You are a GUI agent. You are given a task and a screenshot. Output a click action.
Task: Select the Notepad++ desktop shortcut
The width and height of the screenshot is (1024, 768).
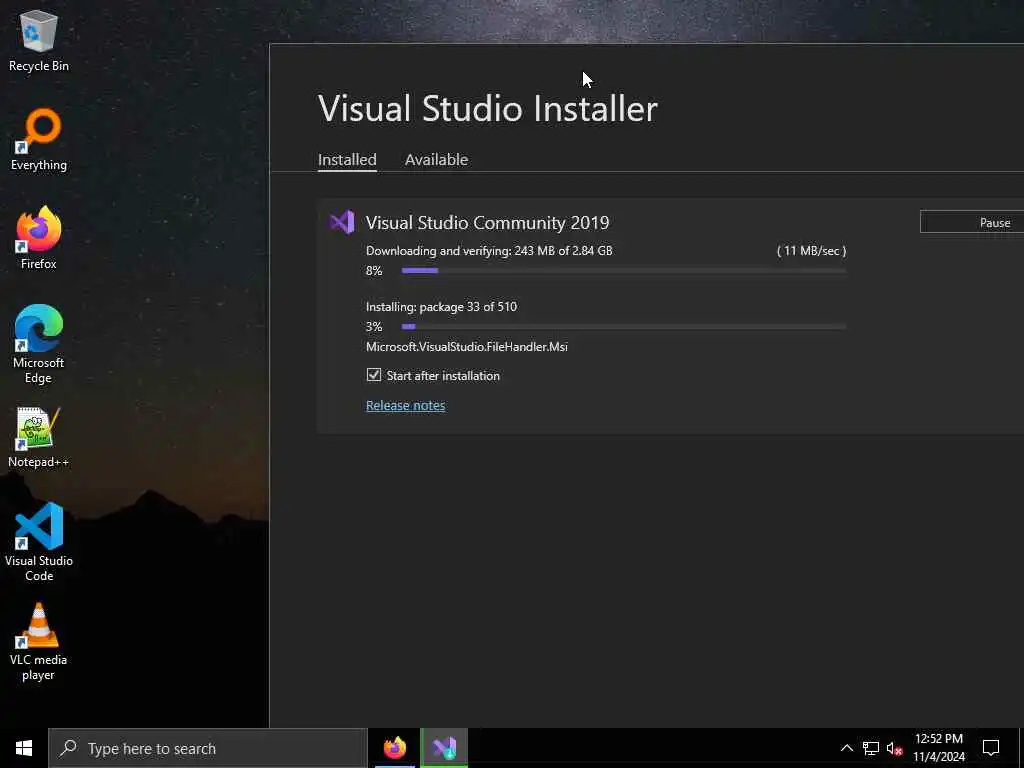39,438
